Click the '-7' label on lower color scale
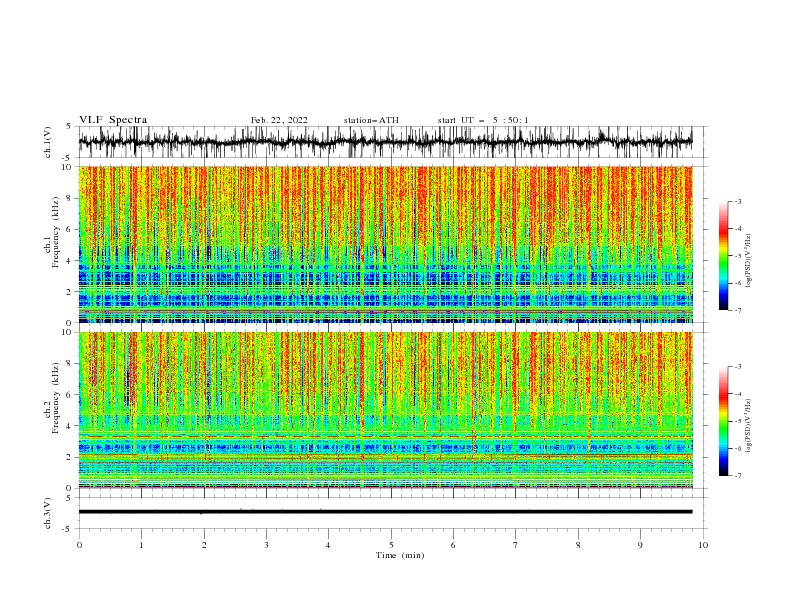Viewport: 792px width, 612px height. click(738, 475)
